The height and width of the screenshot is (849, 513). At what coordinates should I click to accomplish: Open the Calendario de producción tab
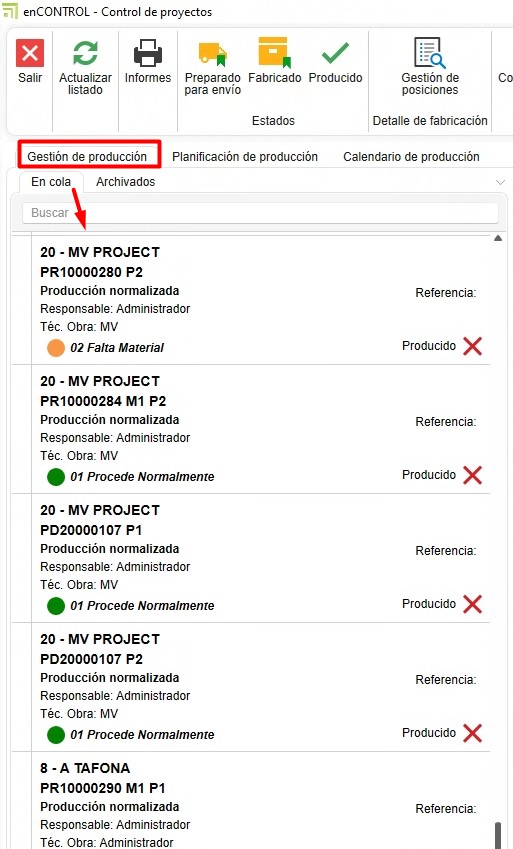pos(411,156)
